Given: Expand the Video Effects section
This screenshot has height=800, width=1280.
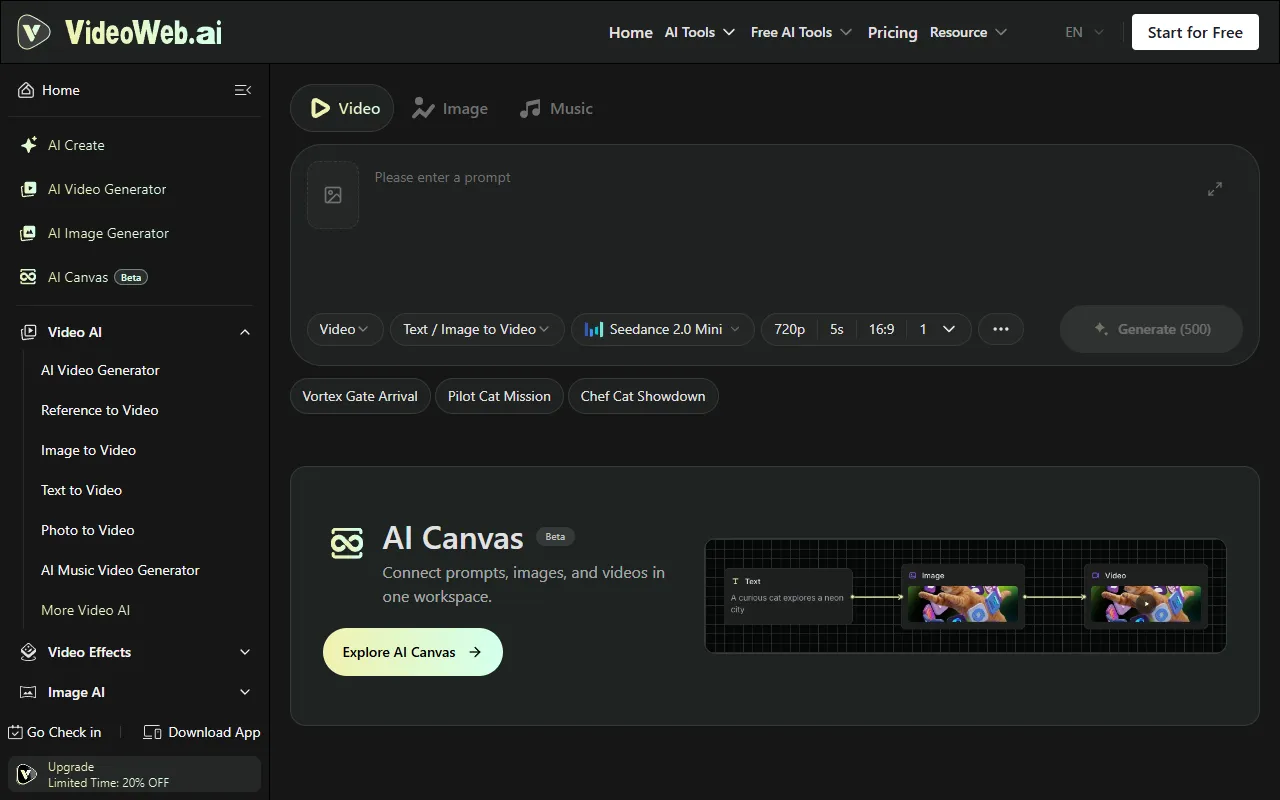Looking at the screenshot, I should [x=245, y=652].
